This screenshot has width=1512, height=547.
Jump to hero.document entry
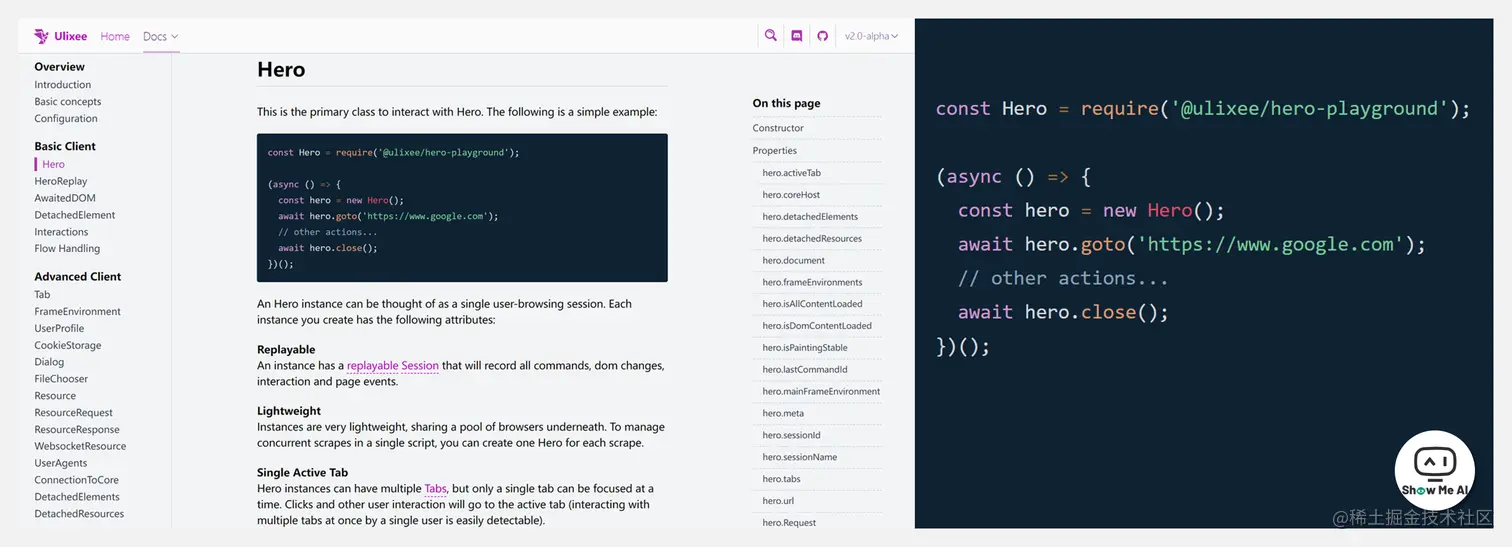pyautogui.click(x=793, y=261)
